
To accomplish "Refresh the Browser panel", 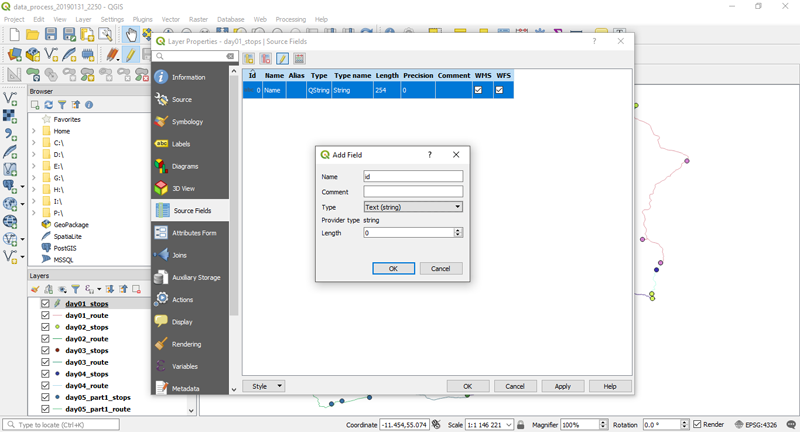I will tap(48, 105).
